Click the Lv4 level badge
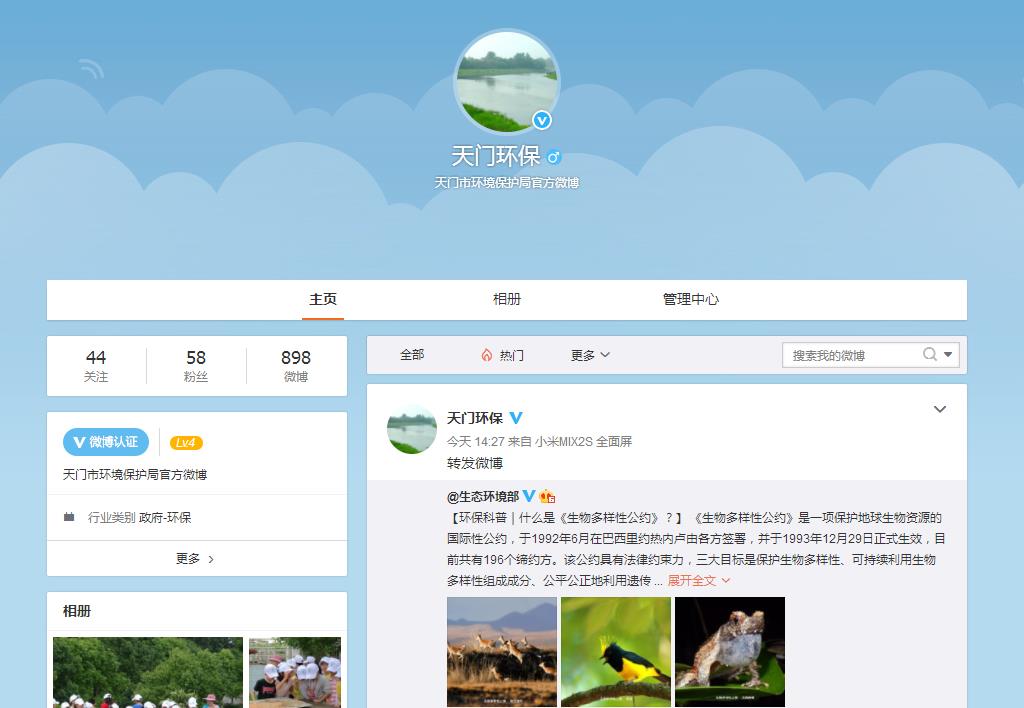Image resolution: width=1024 pixels, height=708 pixels. [x=186, y=443]
